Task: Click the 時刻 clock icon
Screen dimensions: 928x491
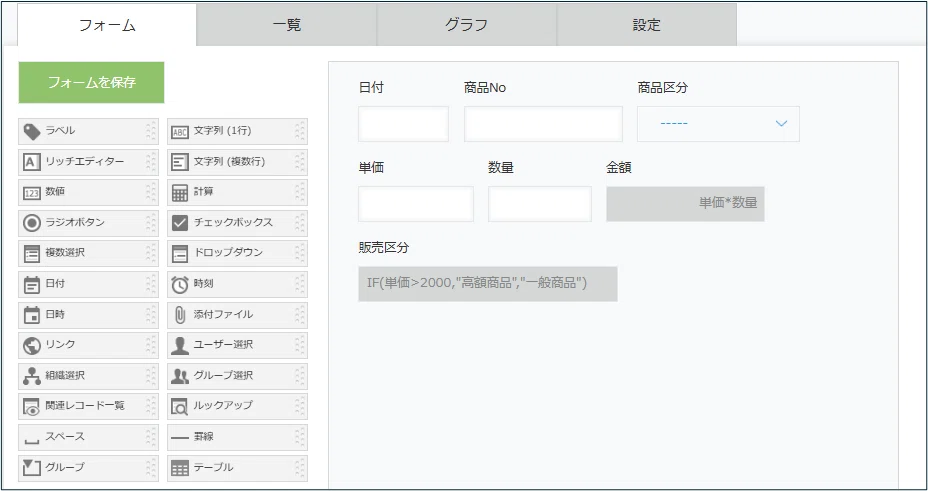Action: (x=180, y=285)
